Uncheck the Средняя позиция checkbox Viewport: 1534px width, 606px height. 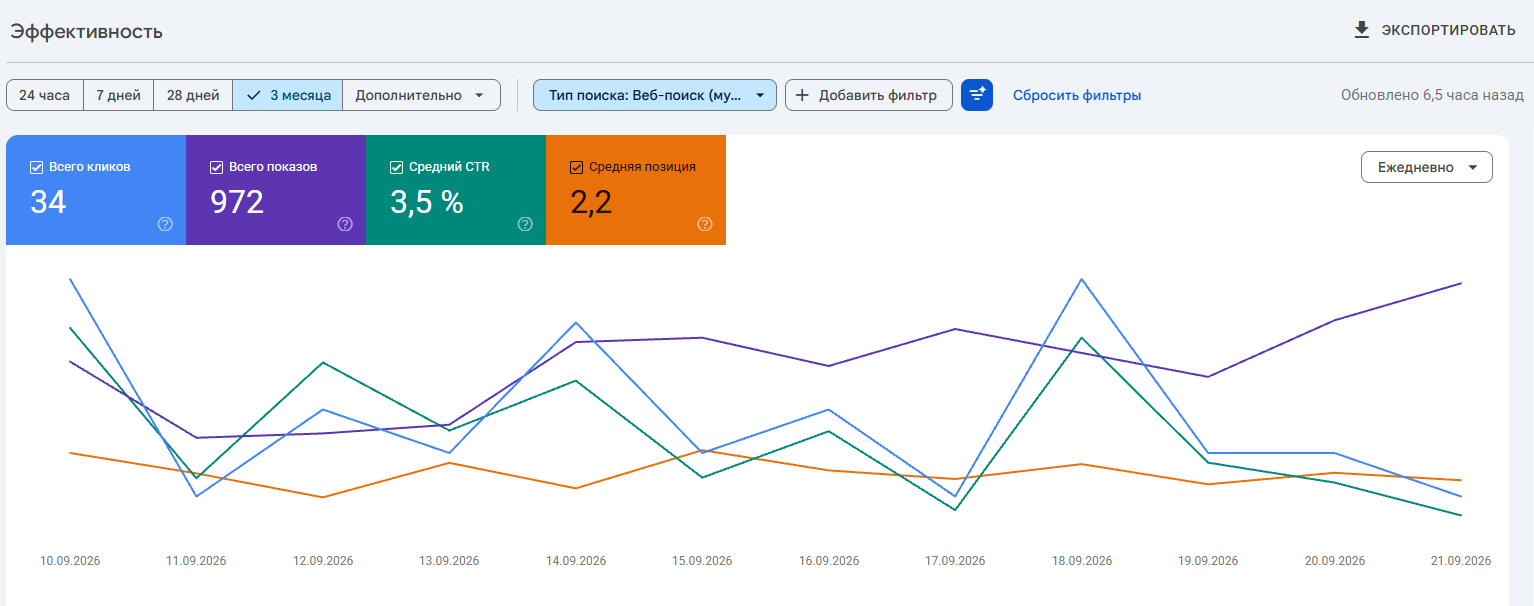[x=577, y=167]
